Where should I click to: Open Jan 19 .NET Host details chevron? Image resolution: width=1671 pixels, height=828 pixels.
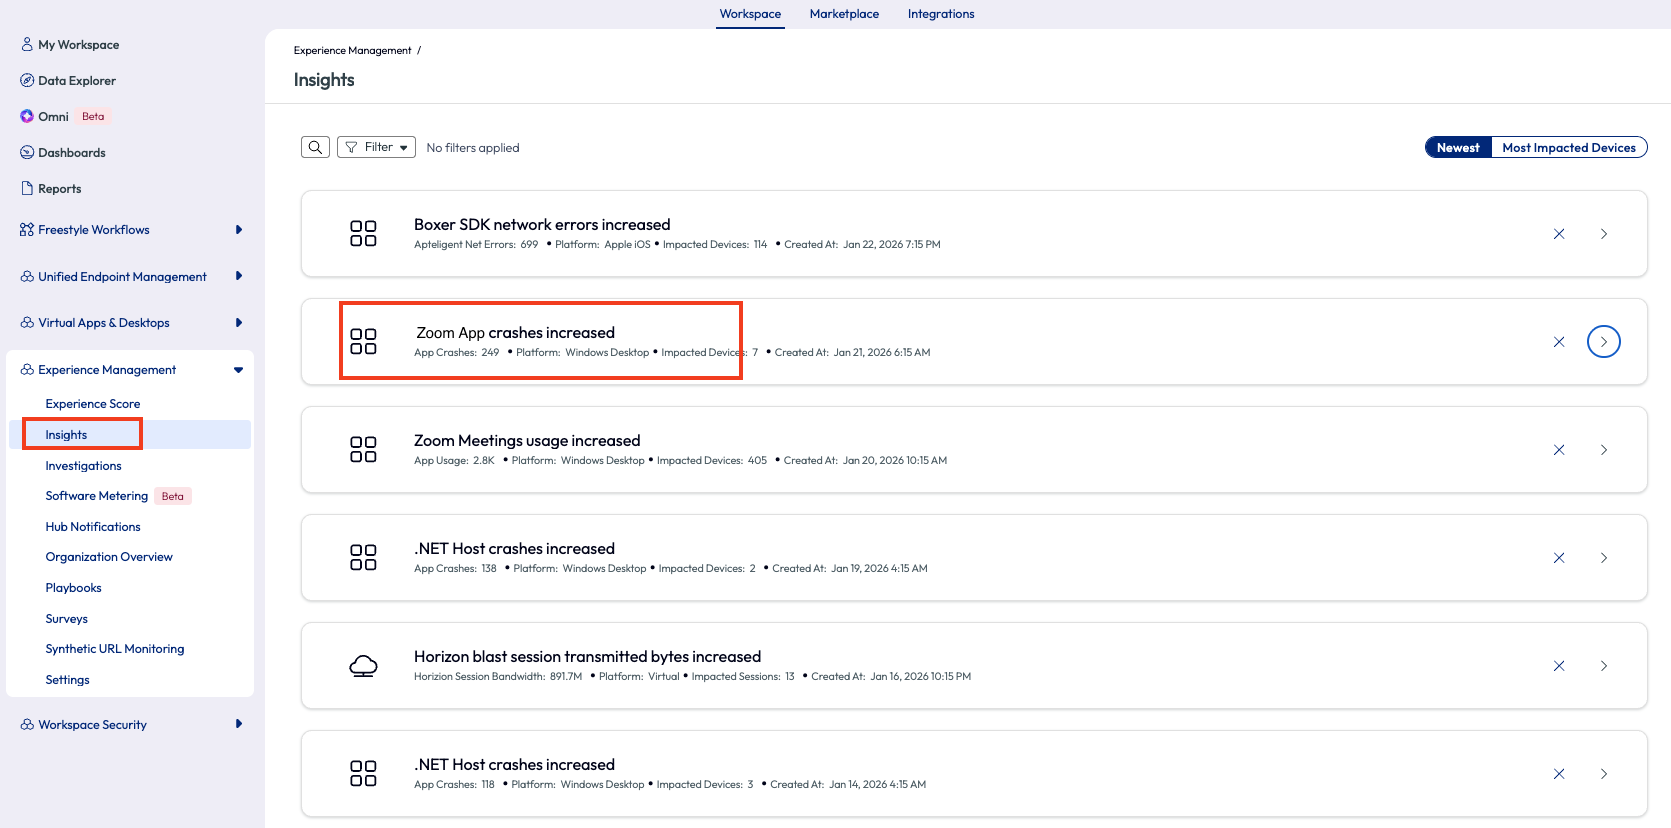coord(1604,557)
